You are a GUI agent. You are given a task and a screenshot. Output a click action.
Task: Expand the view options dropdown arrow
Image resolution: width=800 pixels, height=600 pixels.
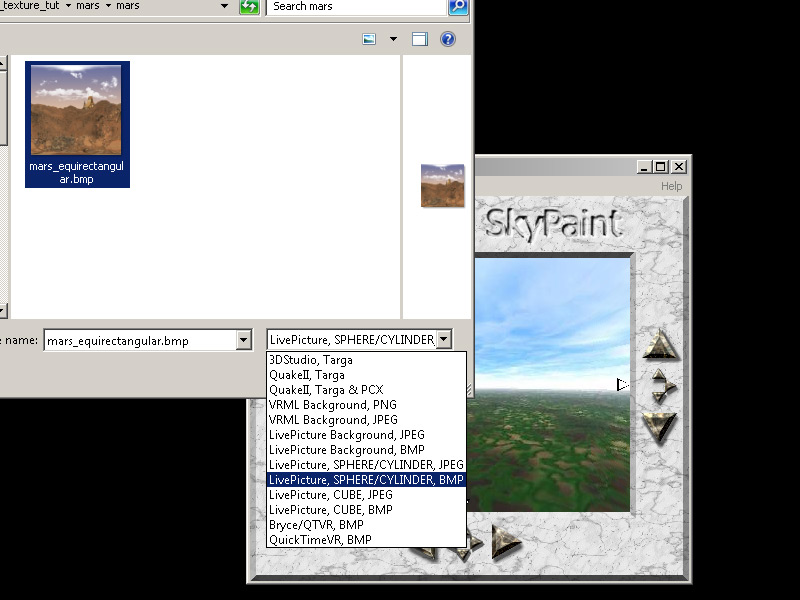coord(393,39)
